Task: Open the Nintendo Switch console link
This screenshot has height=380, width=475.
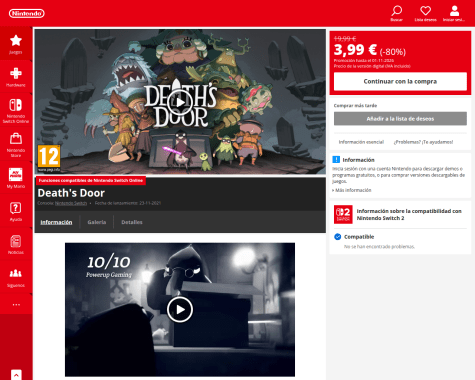Action: pos(71,203)
